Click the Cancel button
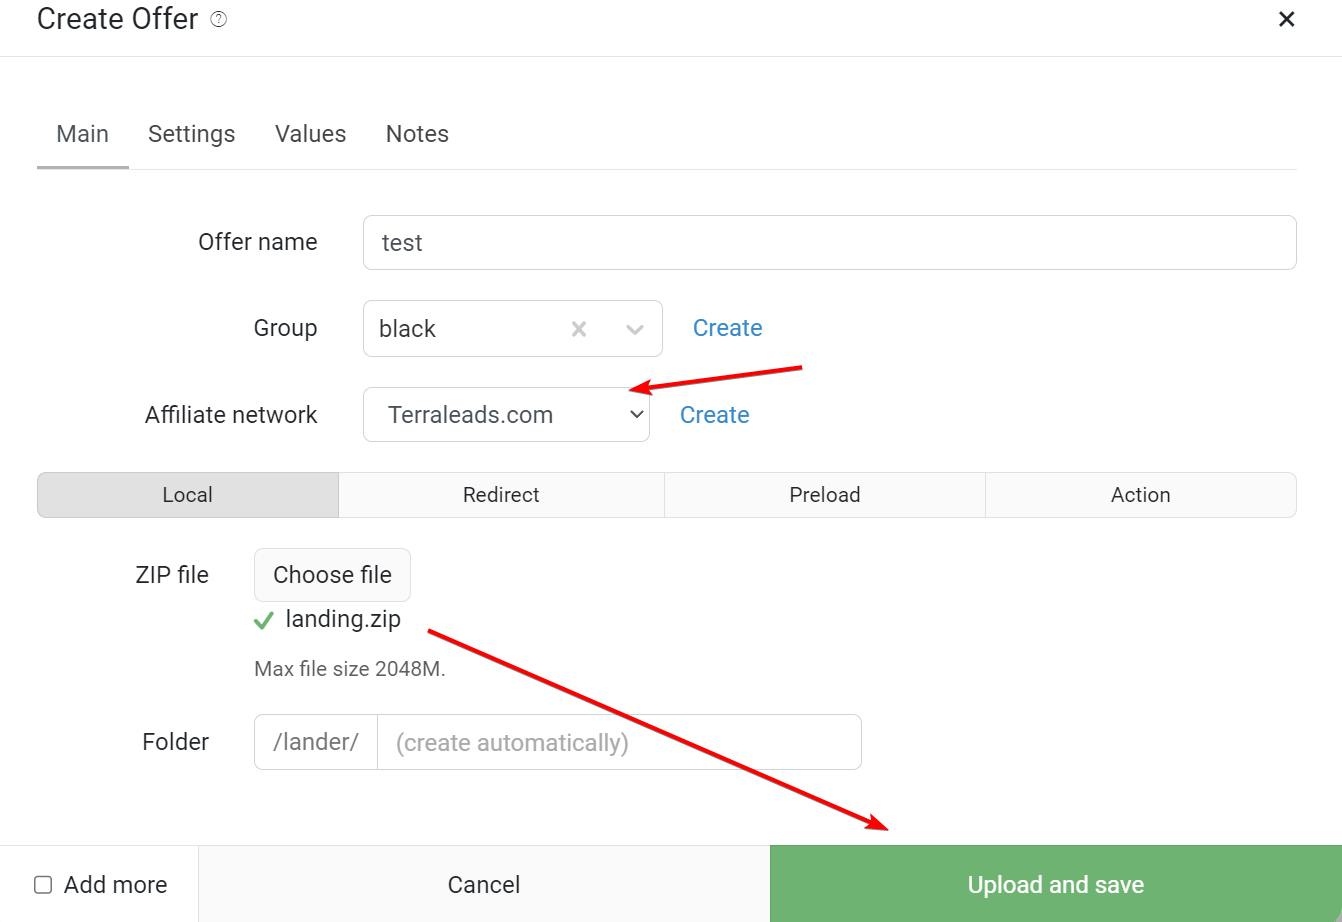 click(x=484, y=885)
